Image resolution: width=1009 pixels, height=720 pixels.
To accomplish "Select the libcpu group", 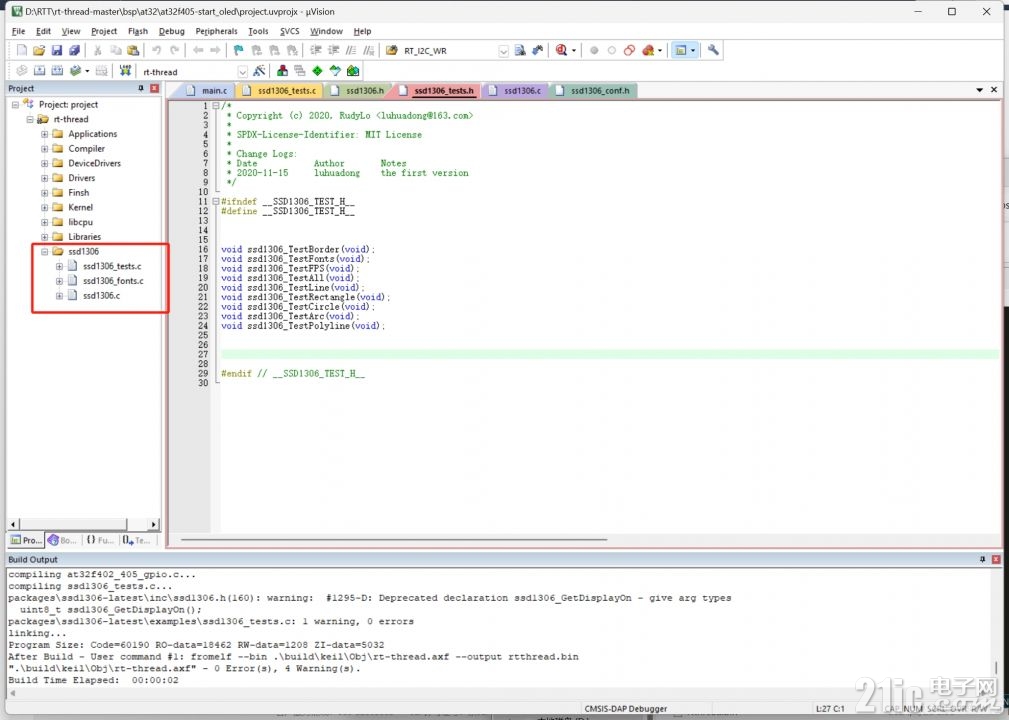I will 80,222.
